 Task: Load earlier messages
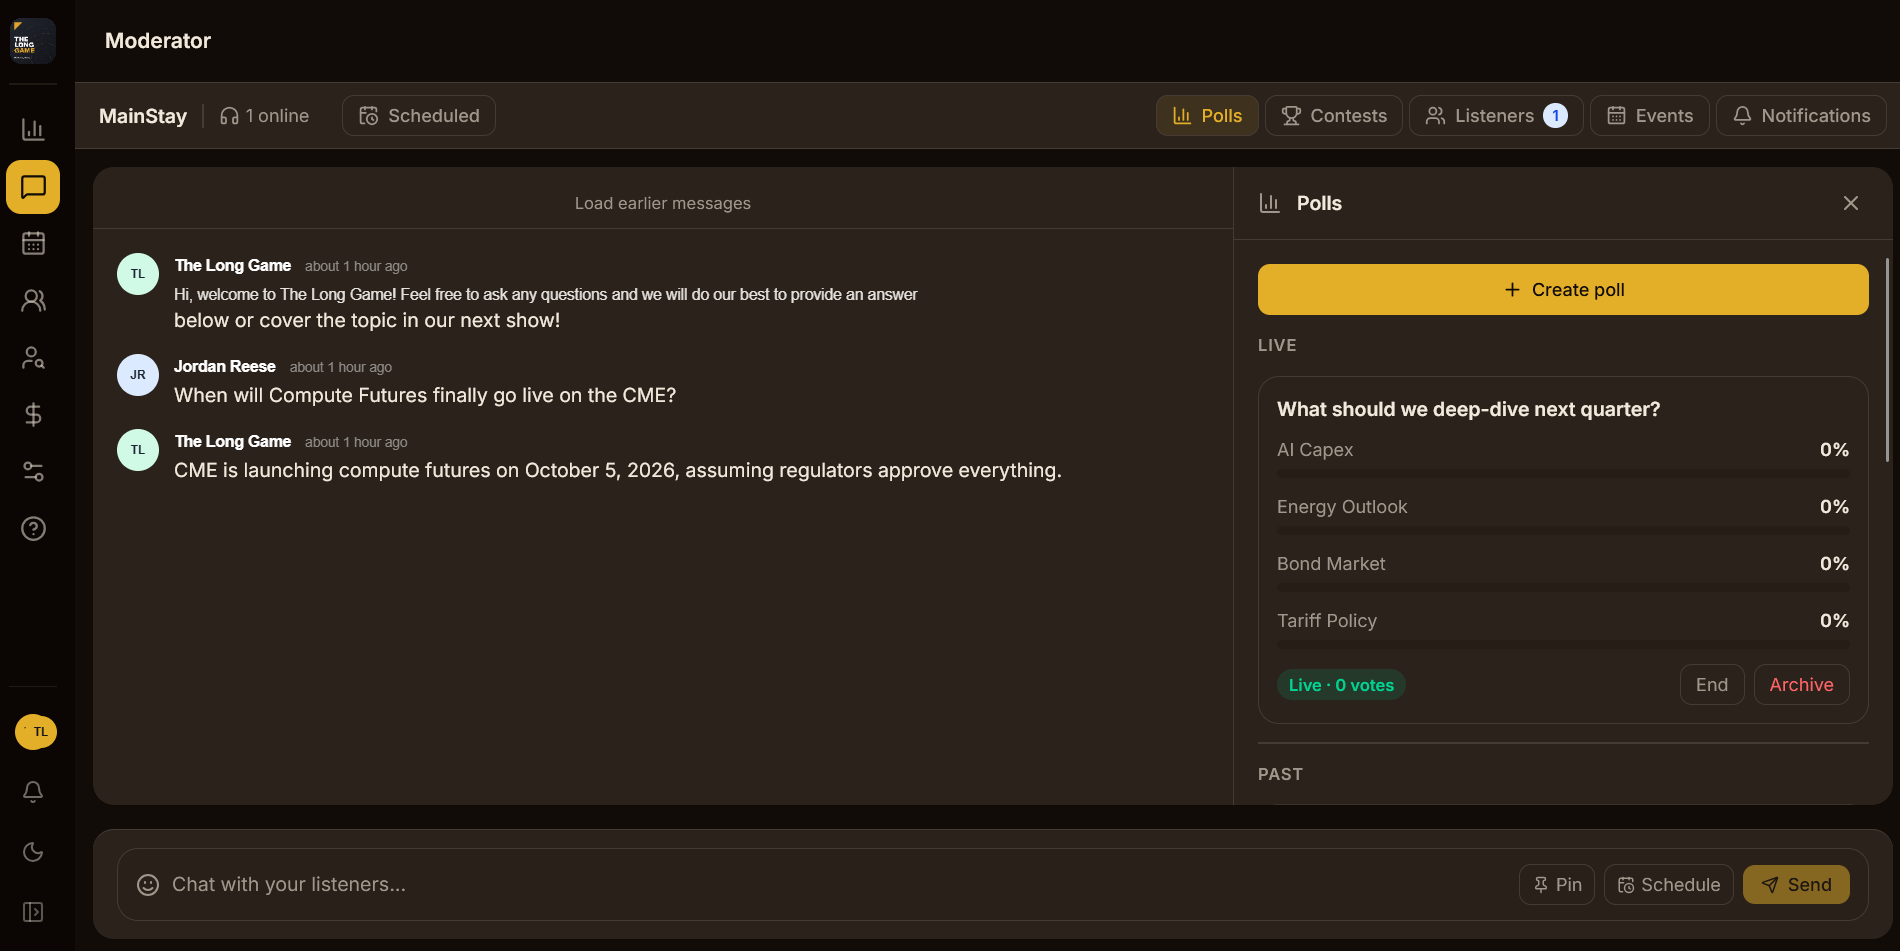coord(663,203)
